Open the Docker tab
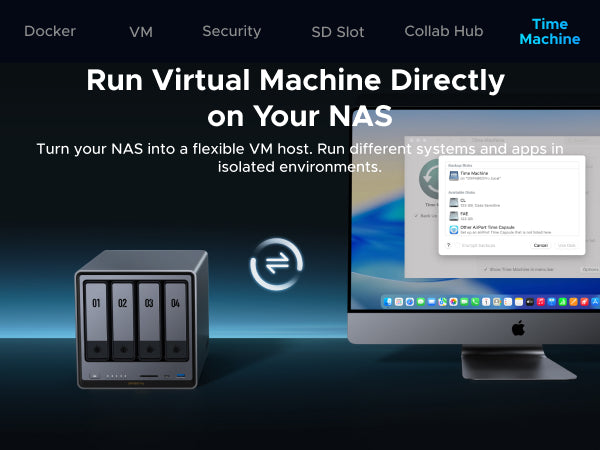This screenshot has height=450, width=600. coord(50,31)
